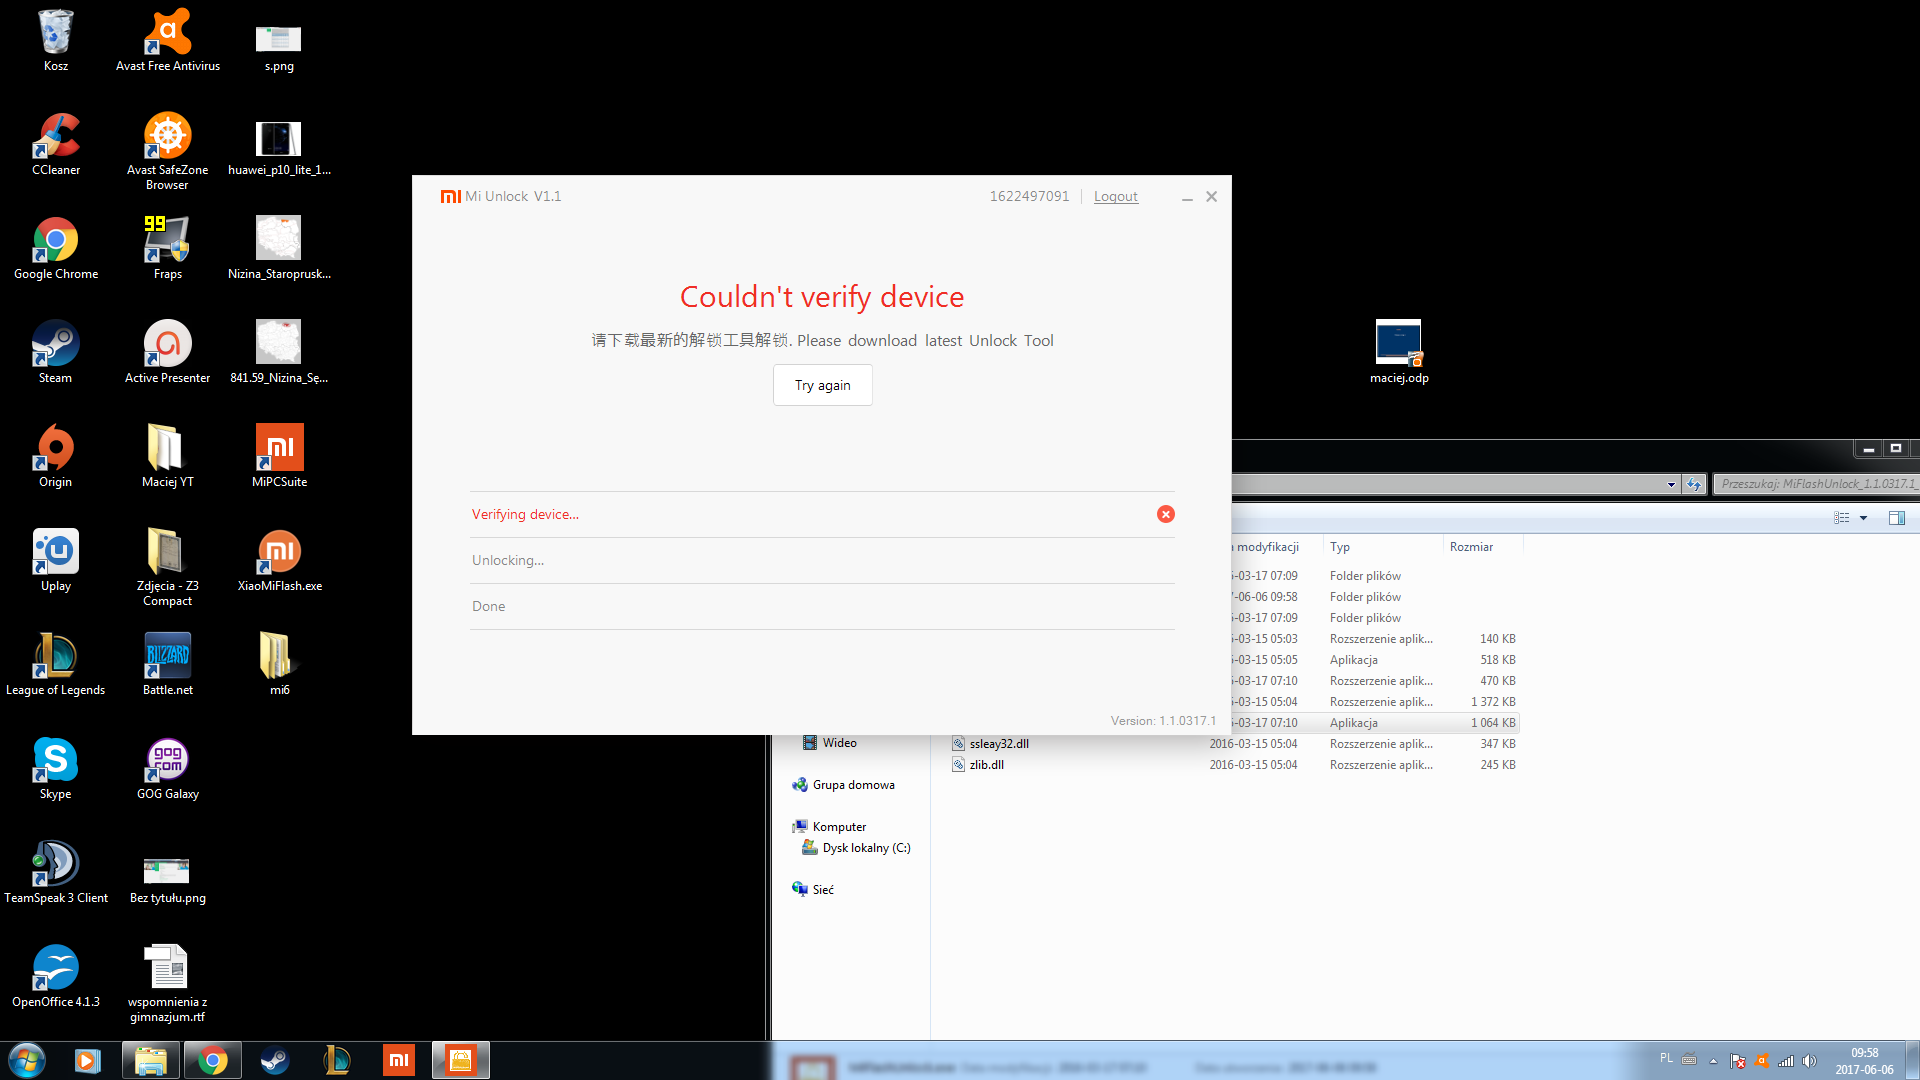Image resolution: width=1920 pixels, height=1080 pixels.
Task: Select Sieć in Explorer navigation tree
Action: click(x=812, y=890)
